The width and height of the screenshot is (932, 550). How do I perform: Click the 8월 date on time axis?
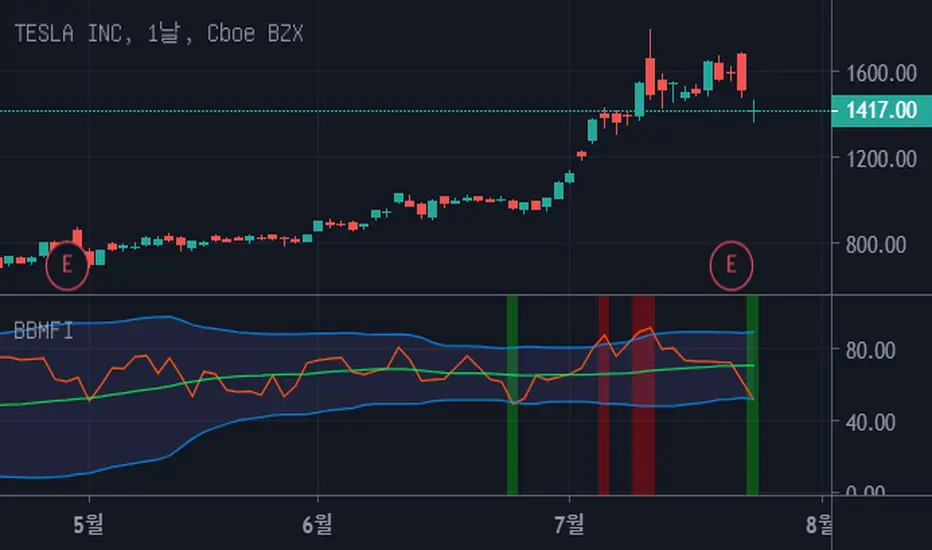point(819,524)
